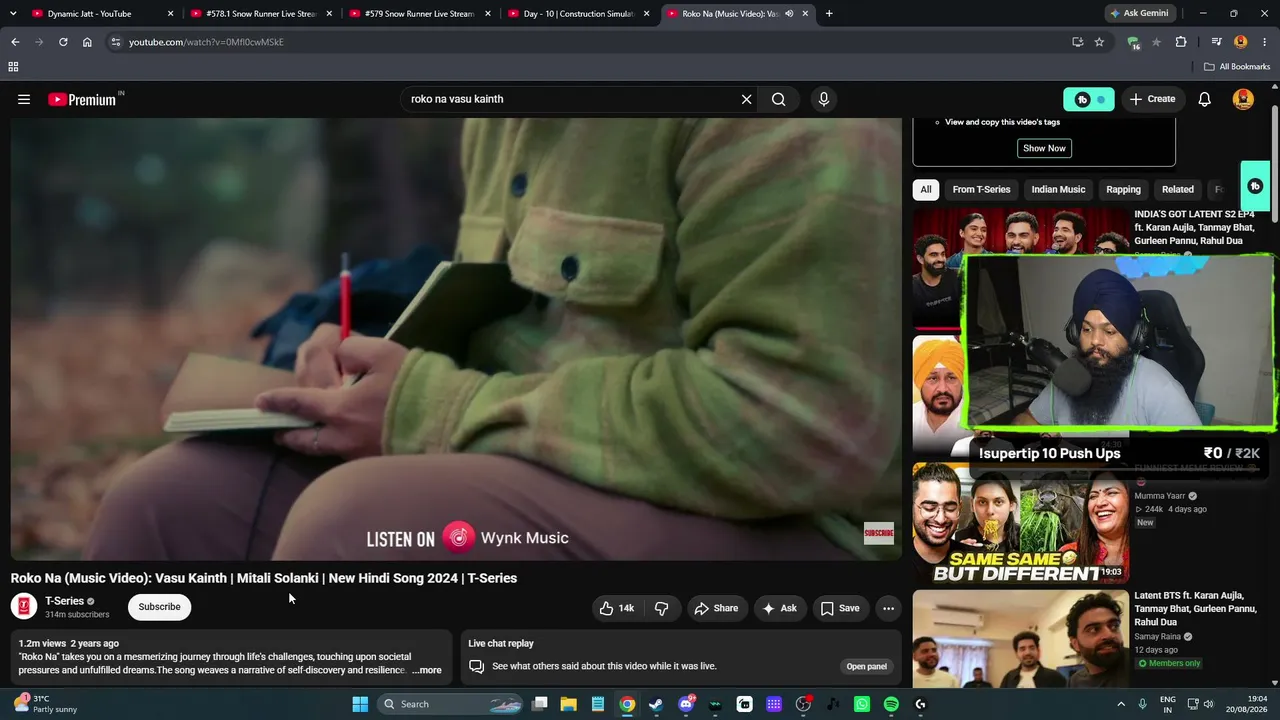Open the T-Series channel avatar
Image resolution: width=1280 pixels, height=720 pixels.
point(24,606)
